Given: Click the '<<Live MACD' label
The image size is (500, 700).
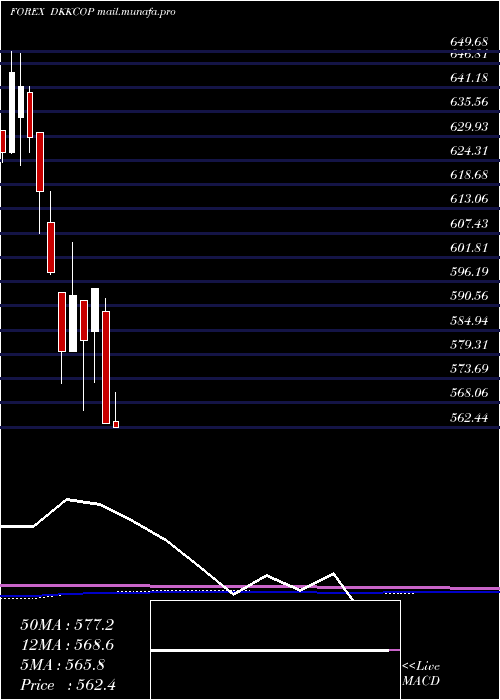Looking at the screenshot, I should (421, 674).
